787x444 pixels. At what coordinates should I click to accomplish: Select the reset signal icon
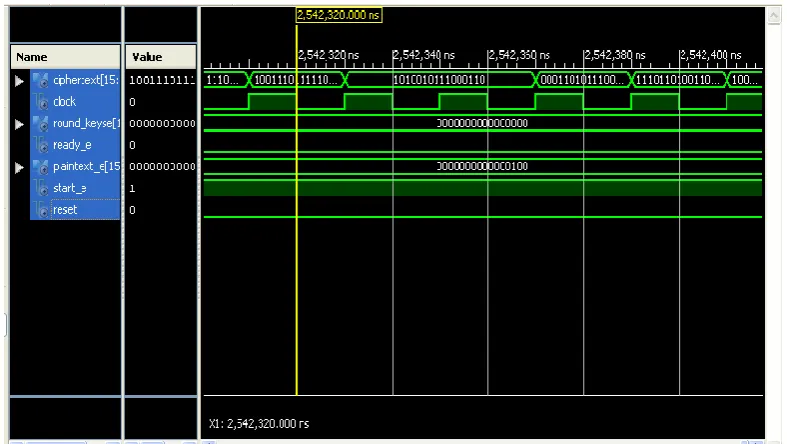click(42, 210)
